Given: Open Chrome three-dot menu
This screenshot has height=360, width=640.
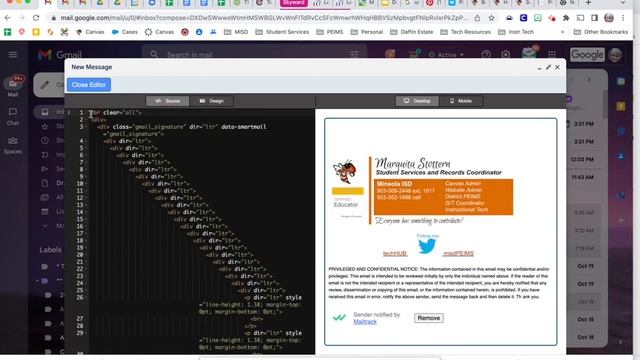Looking at the screenshot, I should point(623,18).
